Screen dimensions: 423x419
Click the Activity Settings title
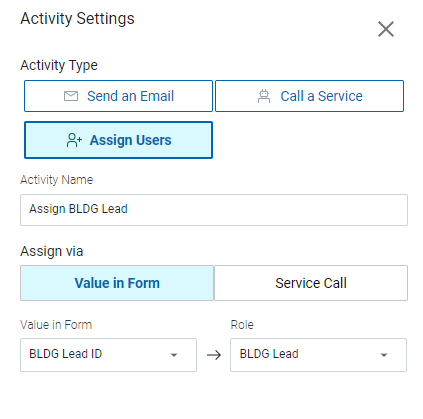77,18
